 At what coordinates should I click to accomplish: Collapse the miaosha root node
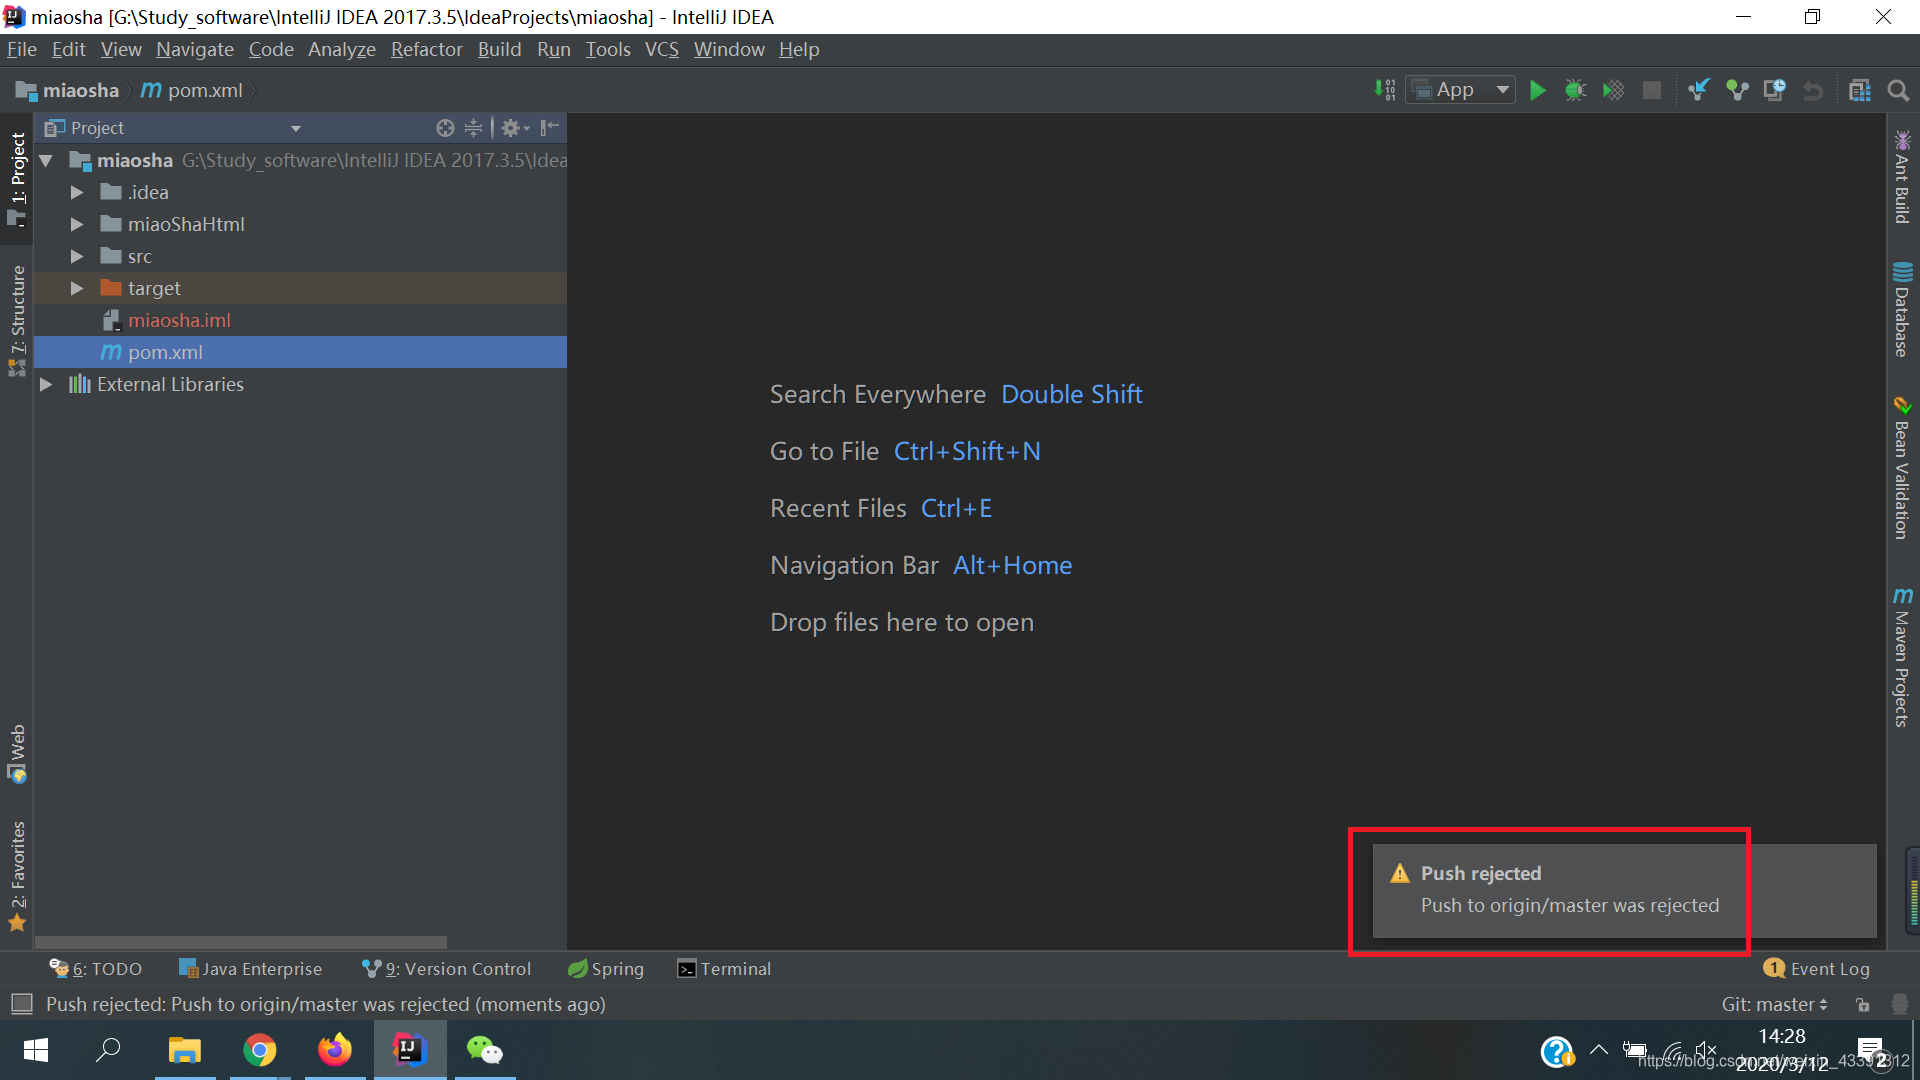coord(46,160)
